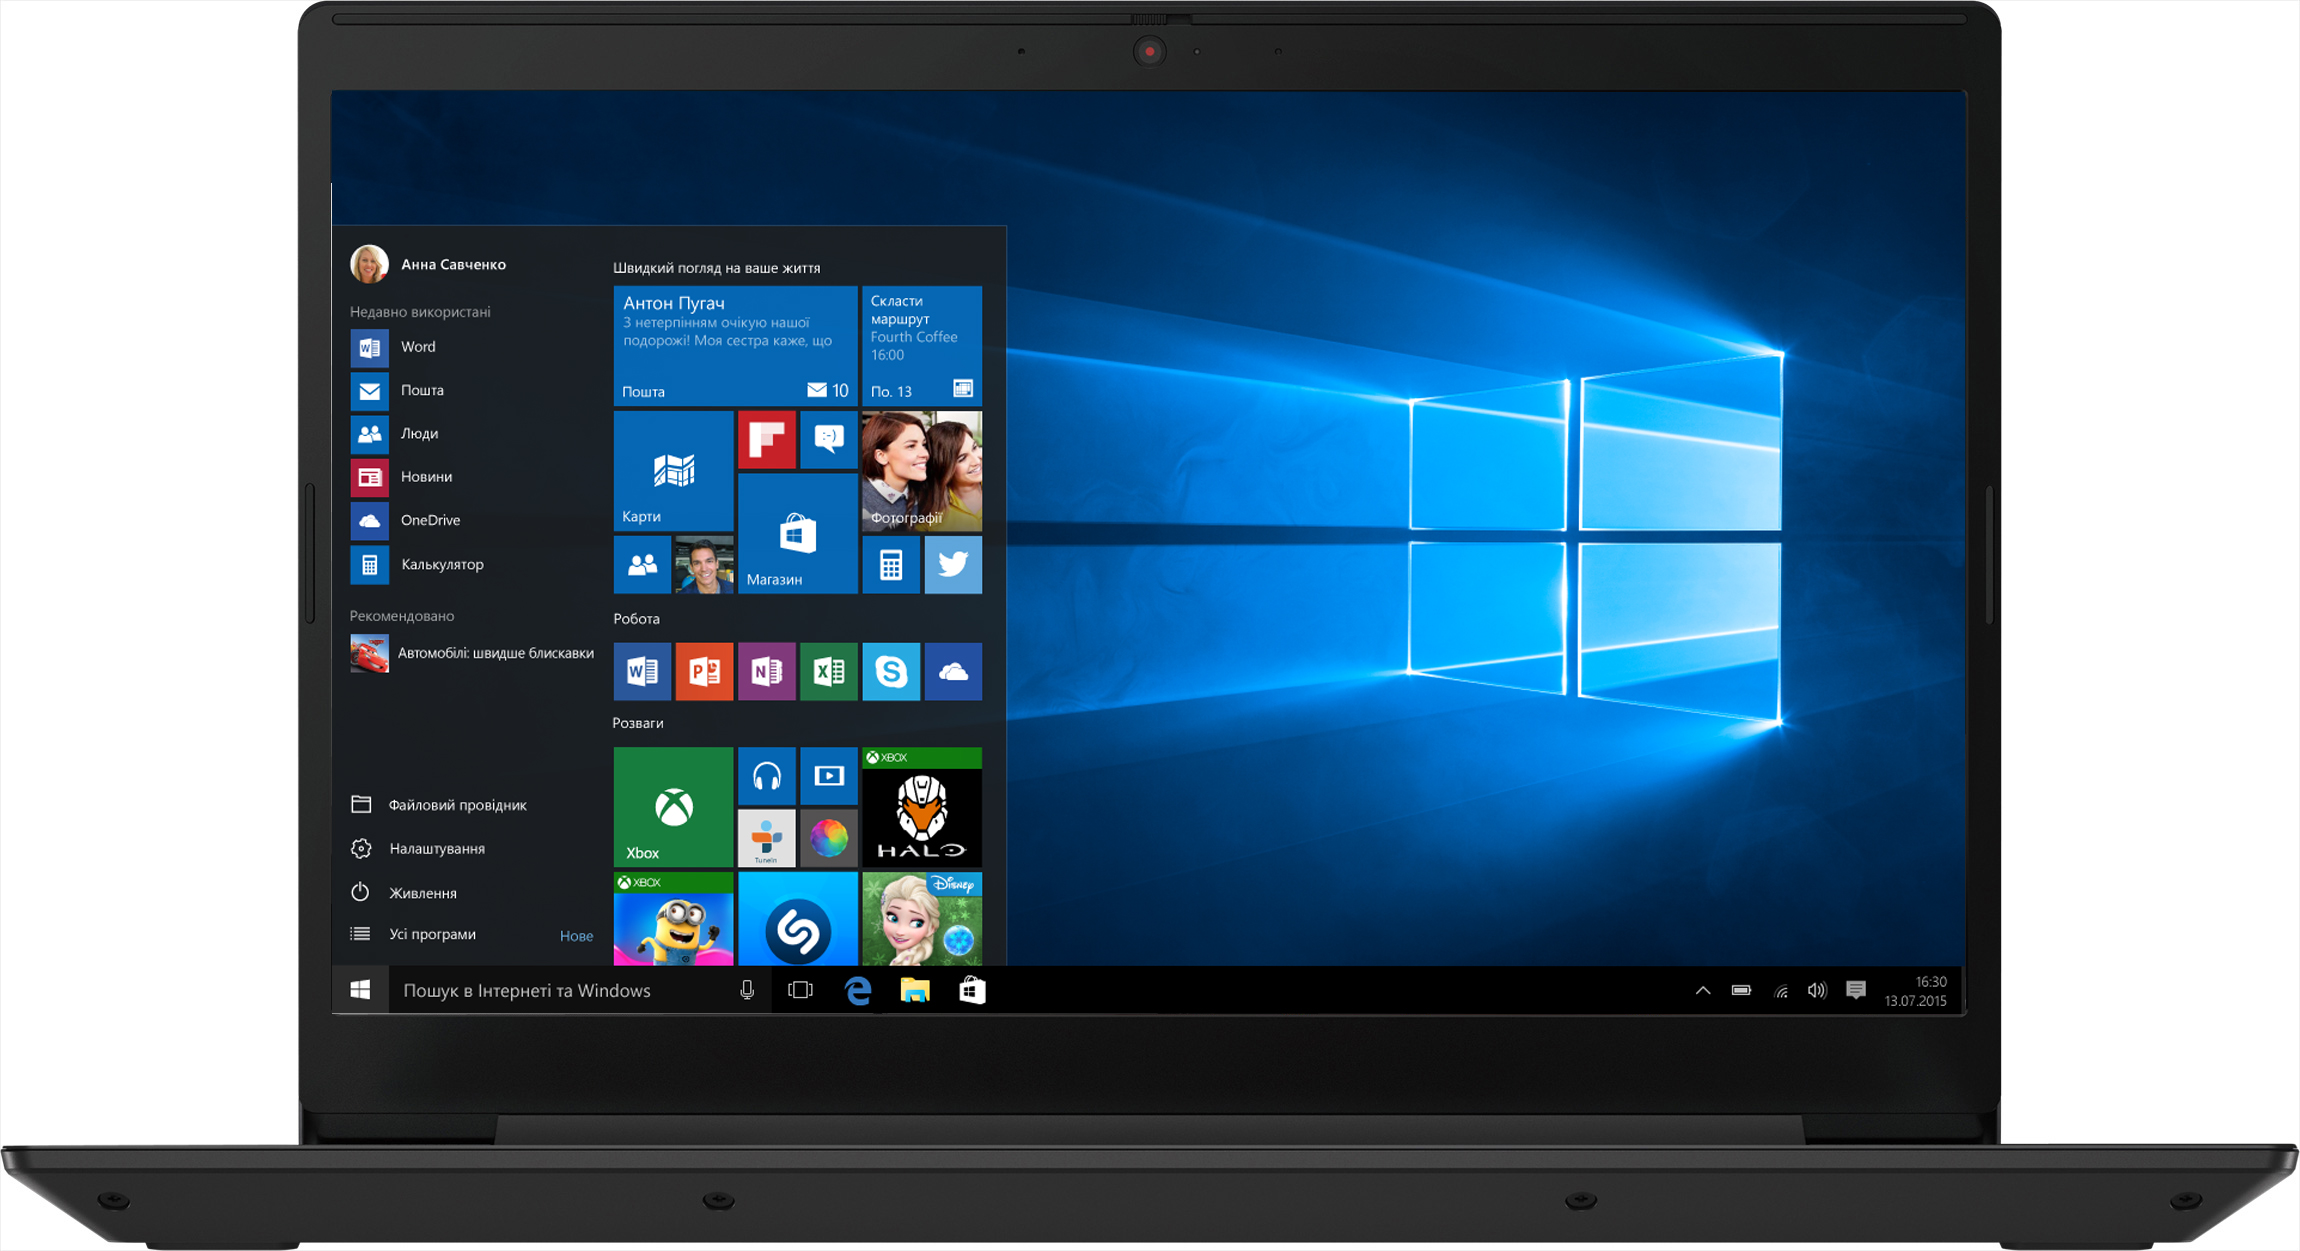This screenshot has width=2300, height=1251.
Task: Open the Minions game tile
Action: tap(673, 918)
